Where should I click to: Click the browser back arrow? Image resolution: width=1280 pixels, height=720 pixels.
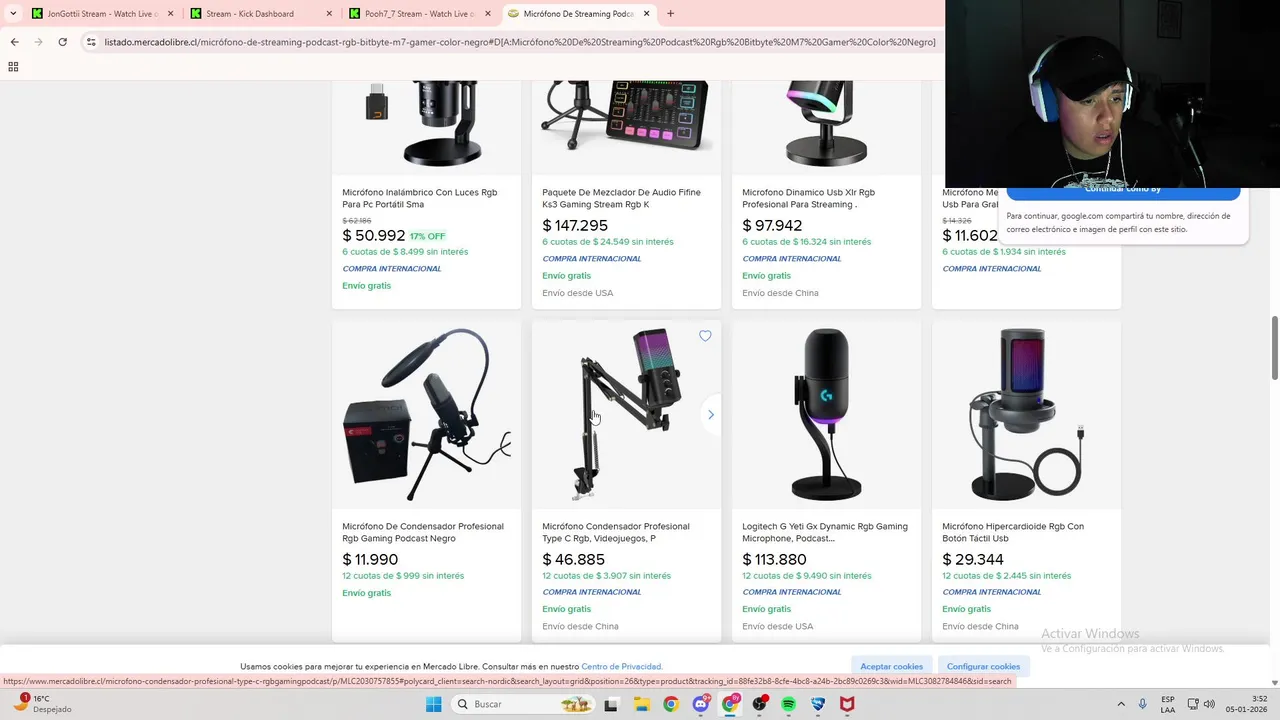[x=14, y=42]
